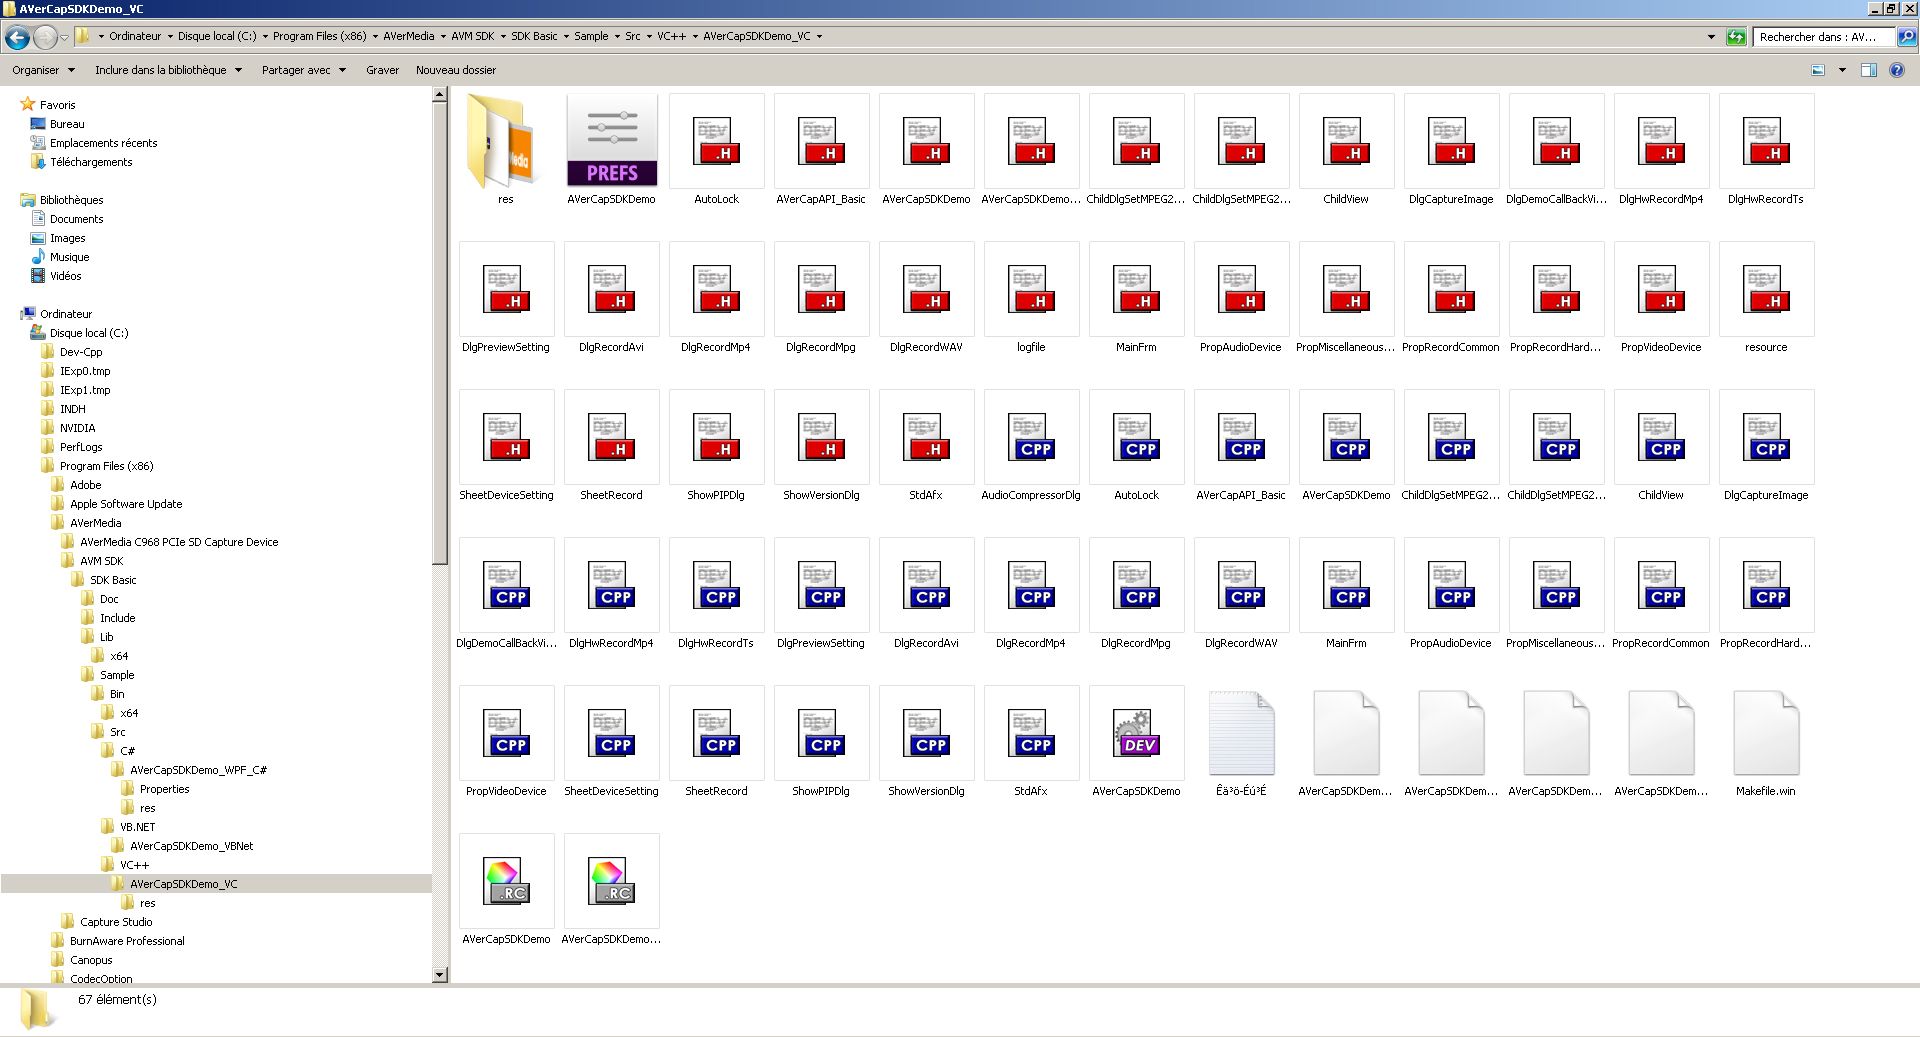Open the Vidéos library
The height and width of the screenshot is (1037, 1920).
pyautogui.click(x=65, y=276)
